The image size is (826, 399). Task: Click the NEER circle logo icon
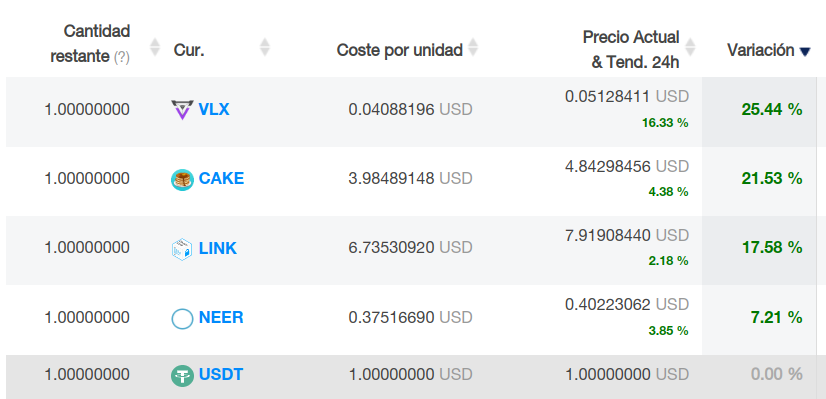click(x=182, y=319)
